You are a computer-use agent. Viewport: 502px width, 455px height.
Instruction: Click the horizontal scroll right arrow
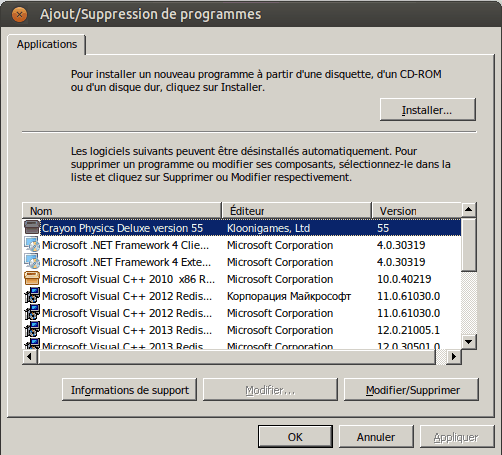click(454, 357)
